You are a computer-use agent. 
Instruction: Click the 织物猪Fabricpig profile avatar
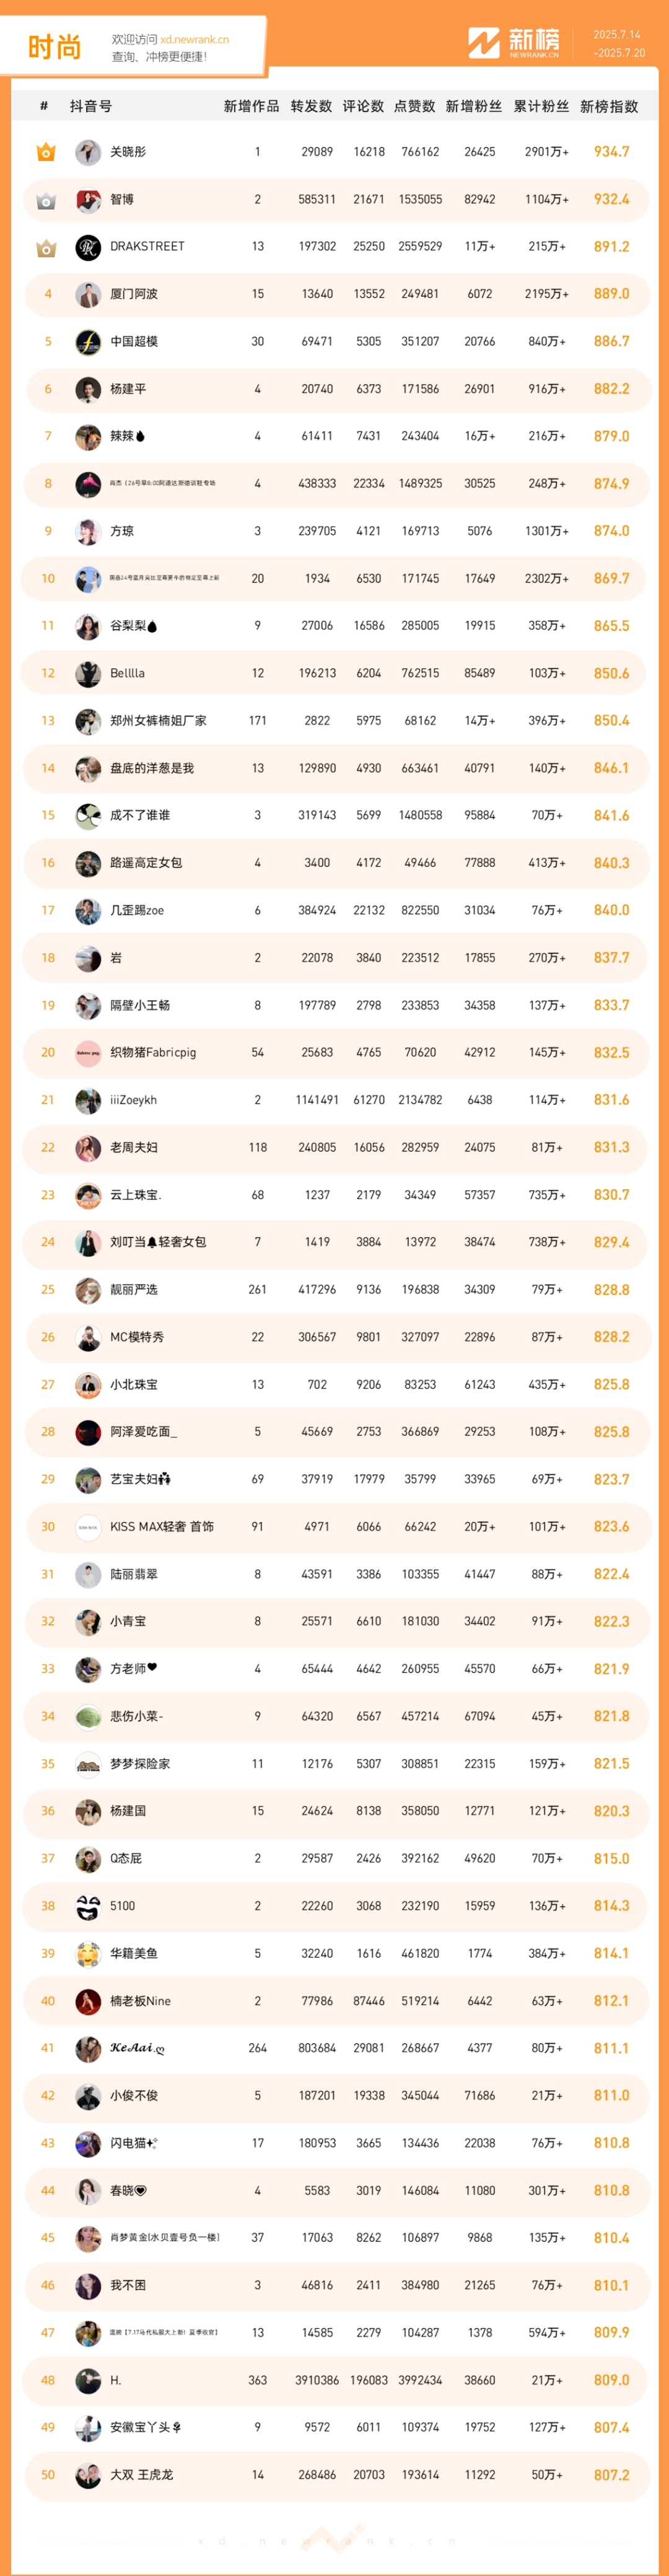tap(88, 1053)
